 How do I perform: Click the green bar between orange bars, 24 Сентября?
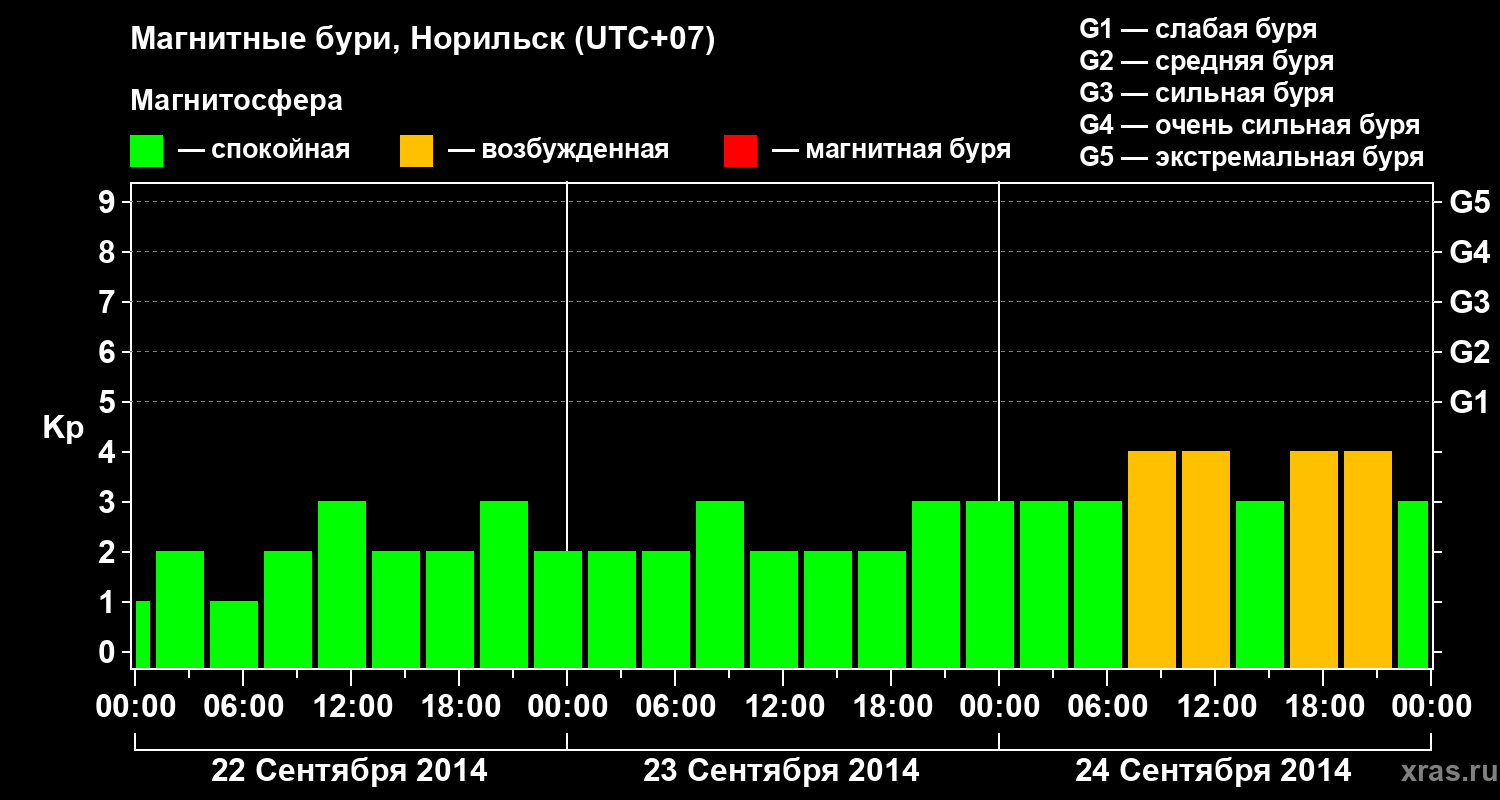(1260, 584)
